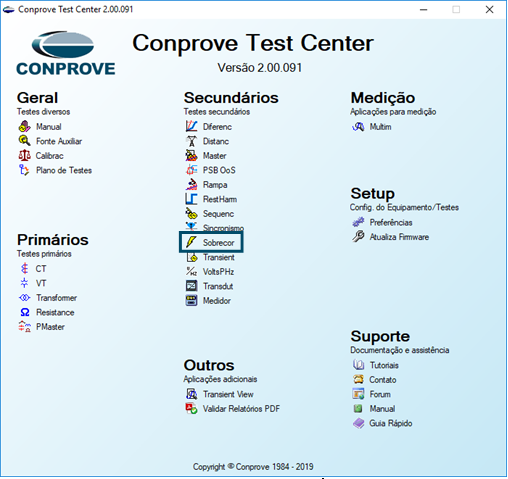Launch the VoltsPHz link
Image resolution: width=508 pixels, height=479 pixels.
[x=218, y=272]
